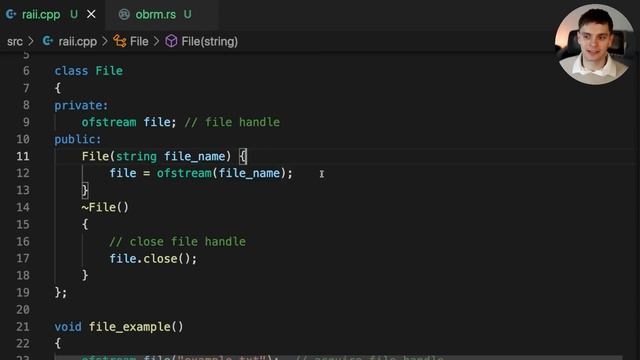Image resolution: width=640 pixels, height=360 pixels.
Task: Open the File(string) breadcrumb item
Action: [209, 41]
